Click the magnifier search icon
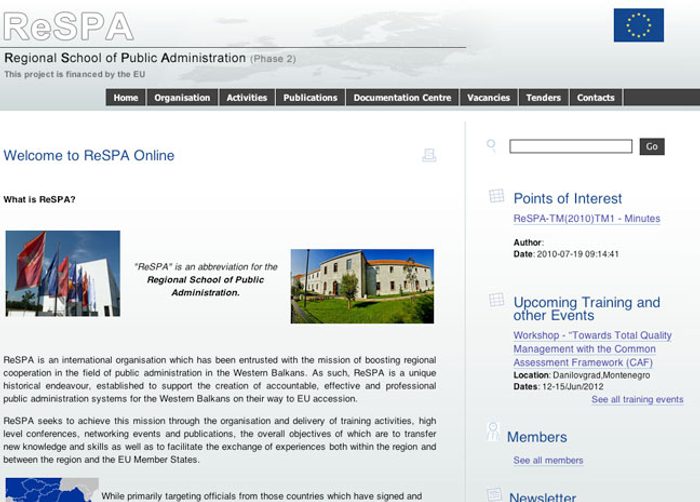This screenshot has width=700, height=502. [491, 146]
